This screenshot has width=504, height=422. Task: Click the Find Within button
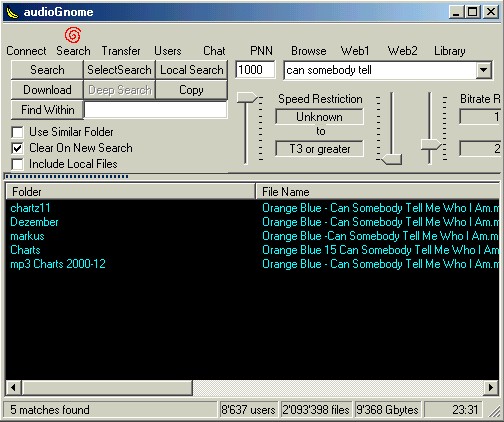(47, 110)
